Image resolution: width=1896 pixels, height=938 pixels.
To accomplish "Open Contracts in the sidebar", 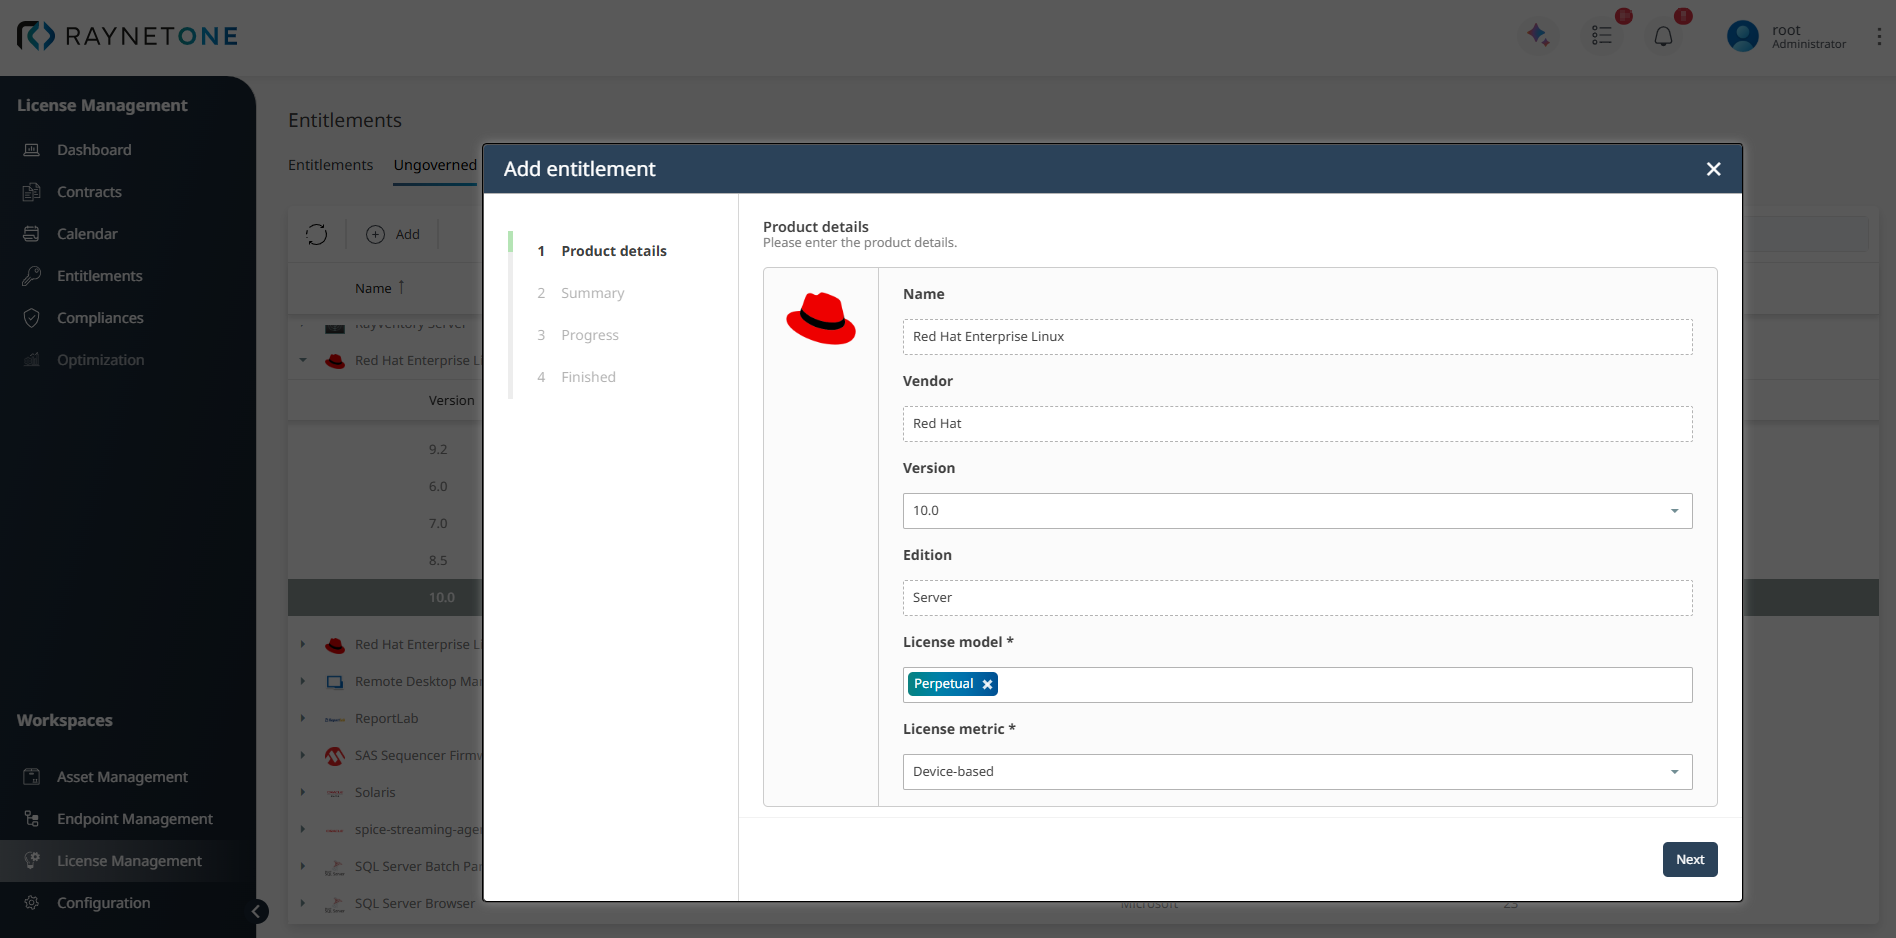I will (x=89, y=192).
